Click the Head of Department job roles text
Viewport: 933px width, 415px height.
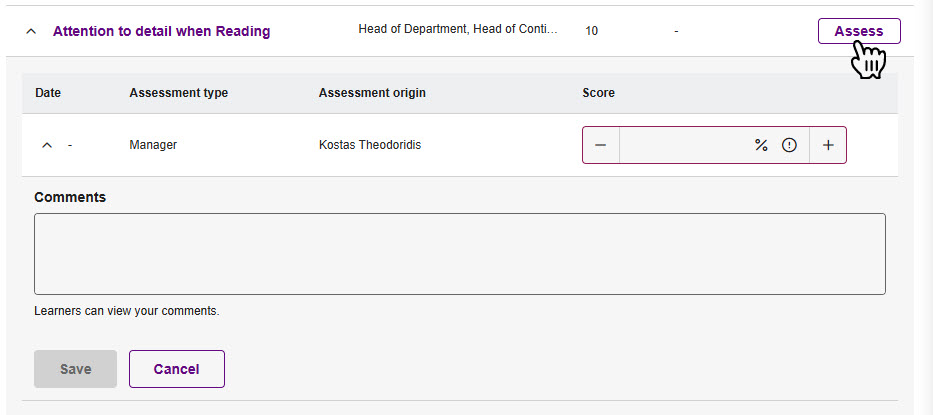(x=457, y=29)
